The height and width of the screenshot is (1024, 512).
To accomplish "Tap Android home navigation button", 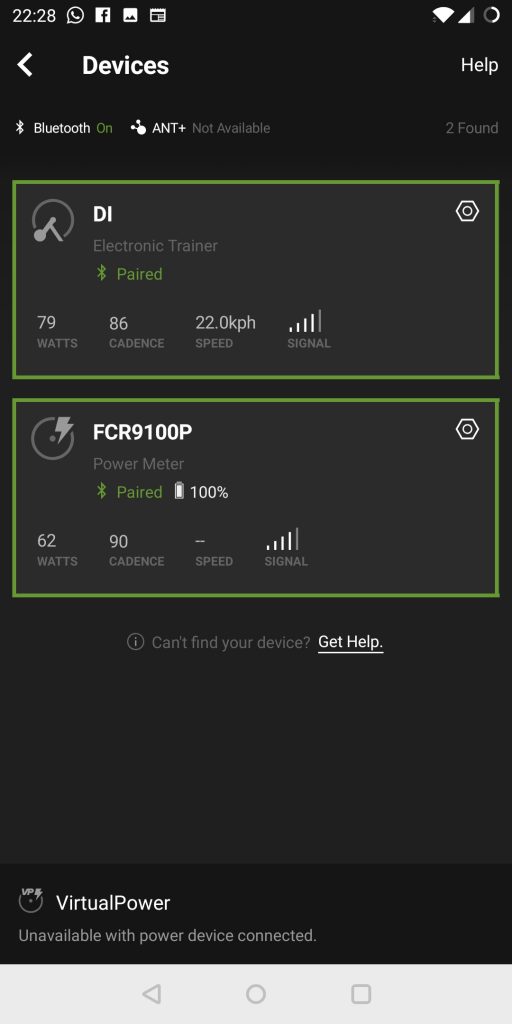I will [x=256, y=994].
